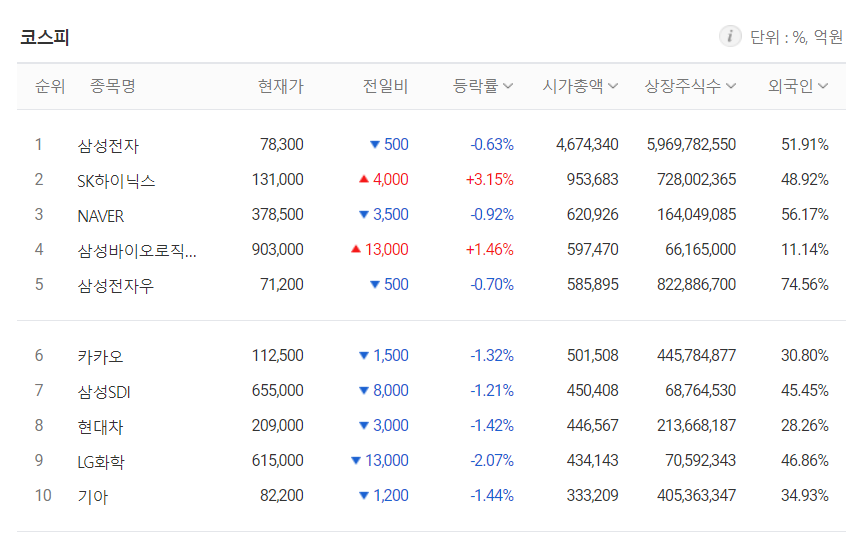This screenshot has height=542, width=863.
Task: Click NAVER change value 3,500
Action: [391, 214]
